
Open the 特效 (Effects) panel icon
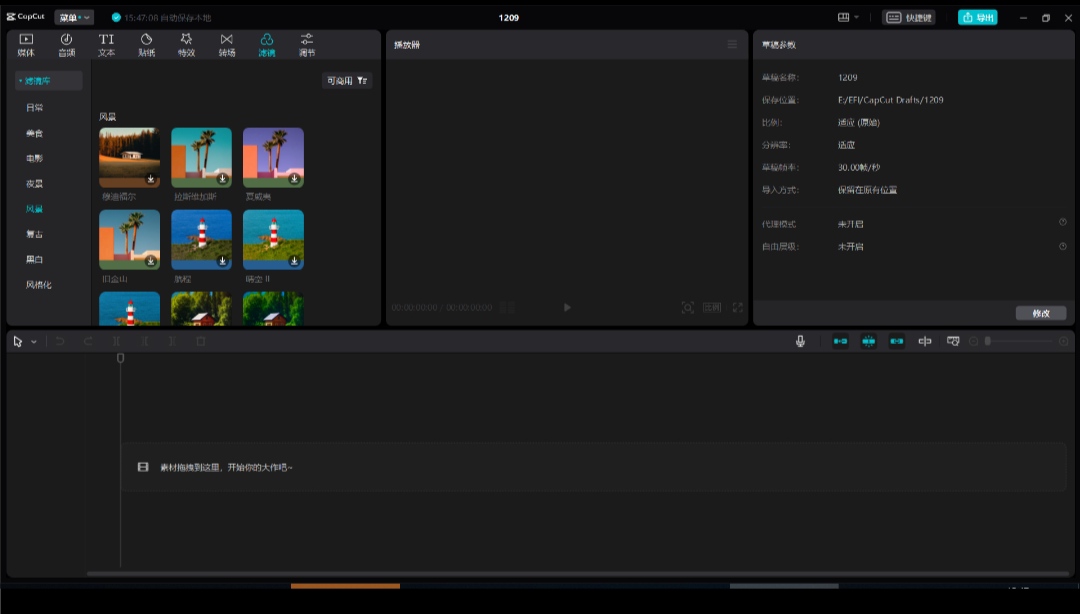coord(186,44)
